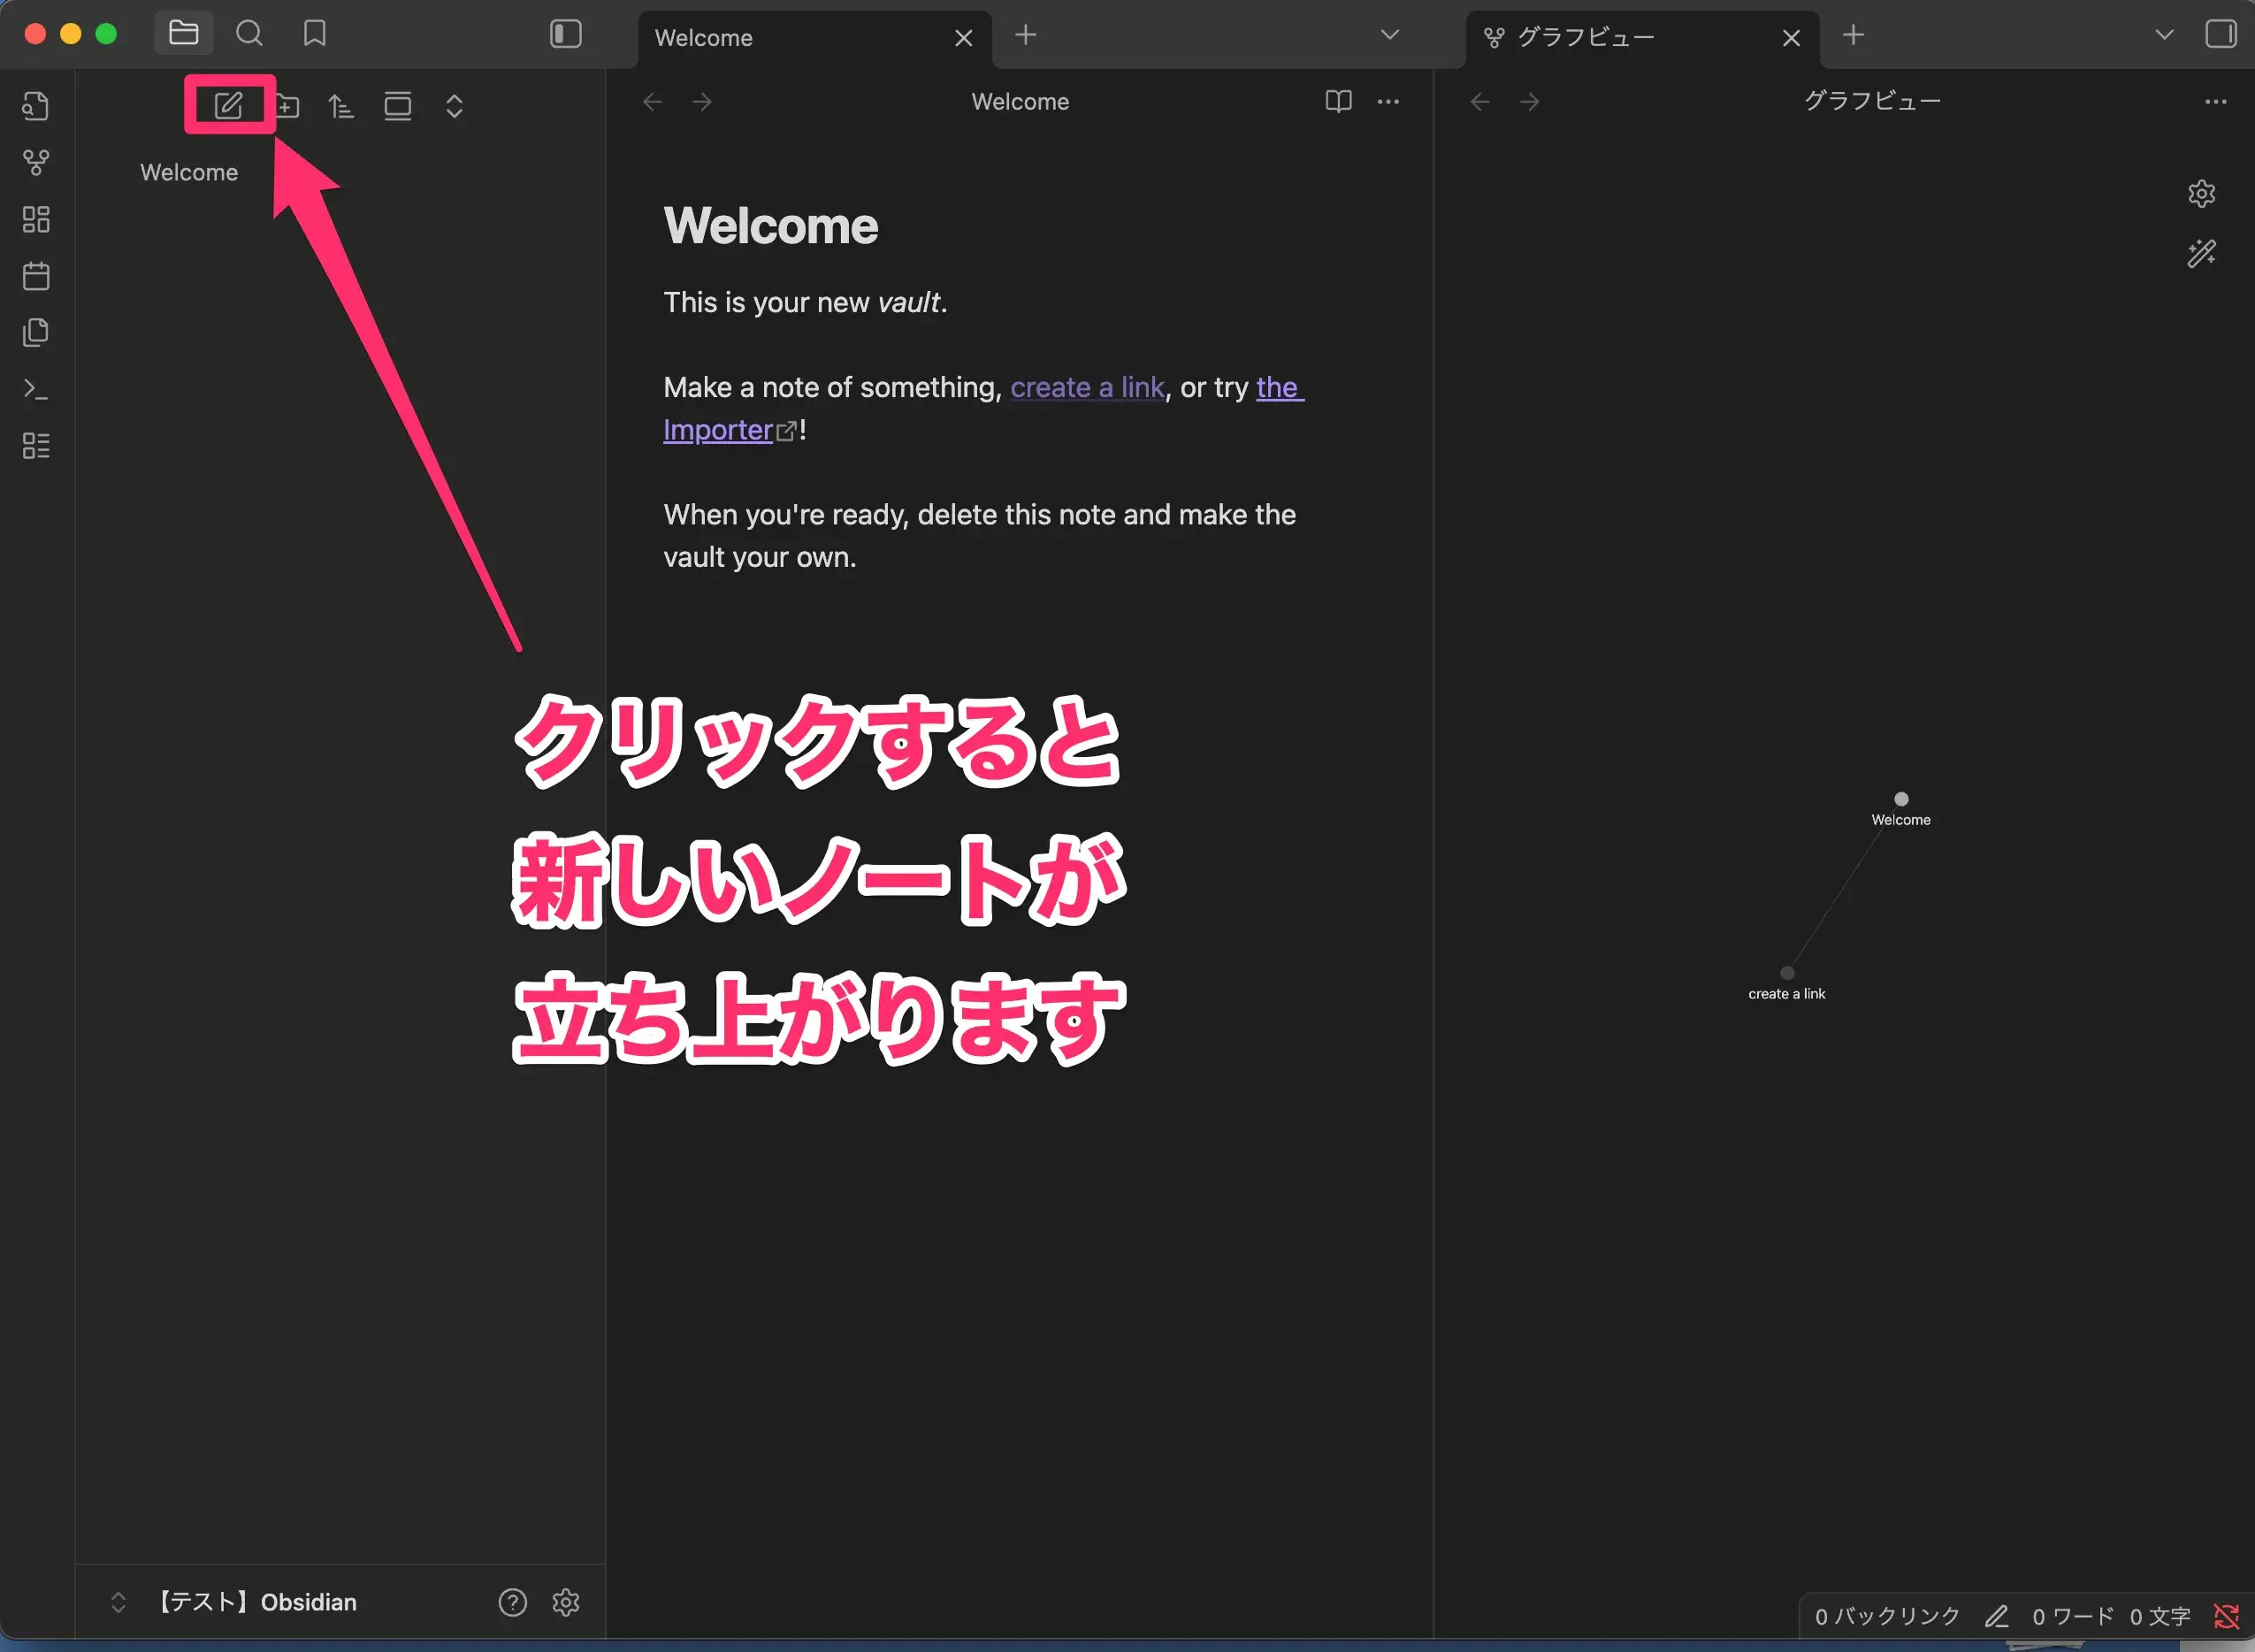The image size is (2255, 1652).
Task: Follow the 'create a link' internal link
Action: click(x=1087, y=387)
